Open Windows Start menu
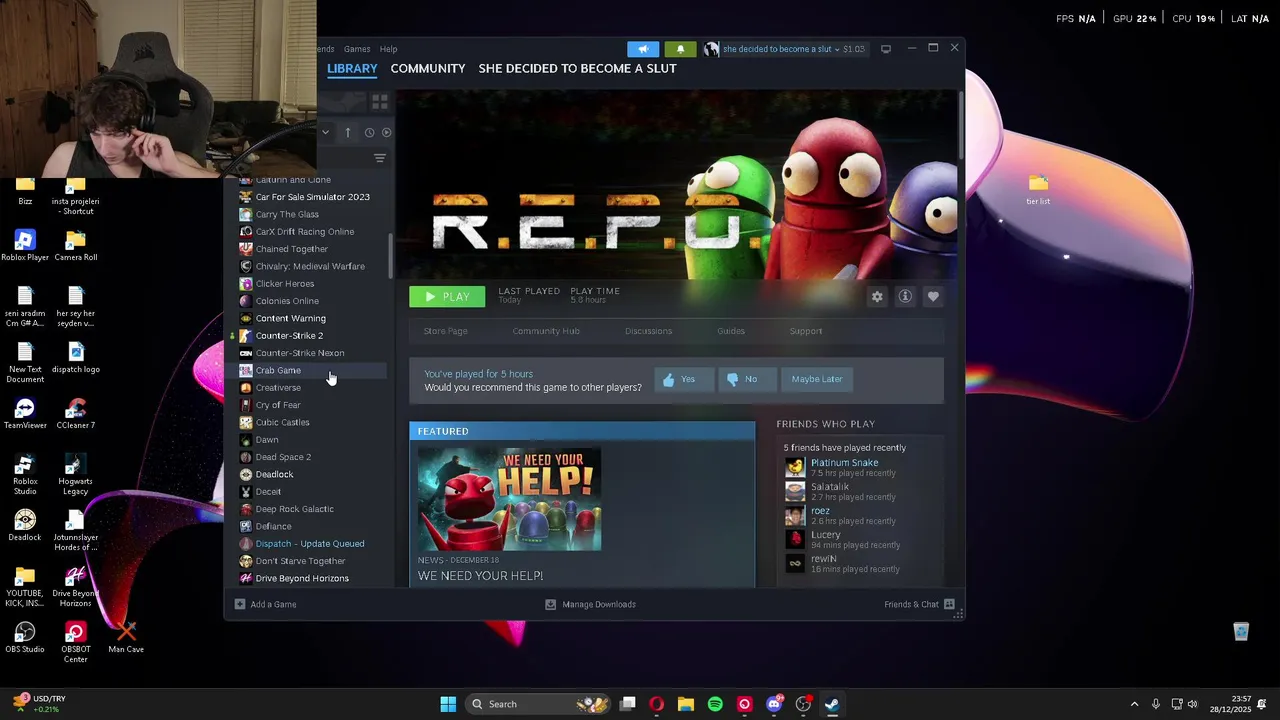Viewport: 1280px width, 720px height. click(x=448, y=704)
